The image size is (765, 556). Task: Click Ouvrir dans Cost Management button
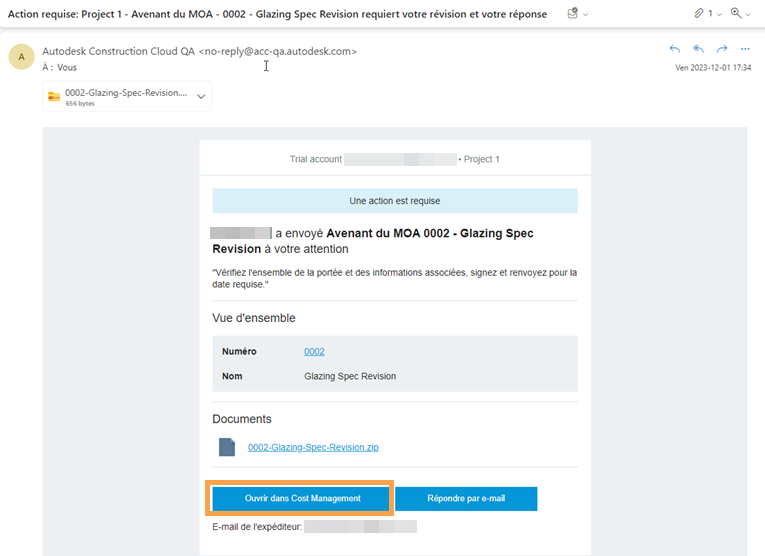(x=302, y=498)
